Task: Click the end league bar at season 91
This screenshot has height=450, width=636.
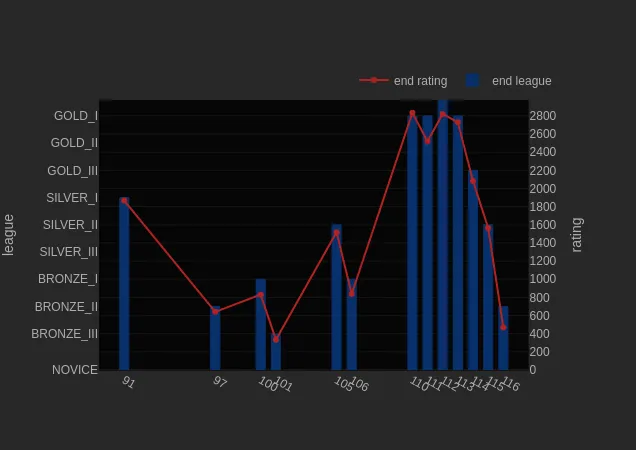Action: (x=124, y=284)
